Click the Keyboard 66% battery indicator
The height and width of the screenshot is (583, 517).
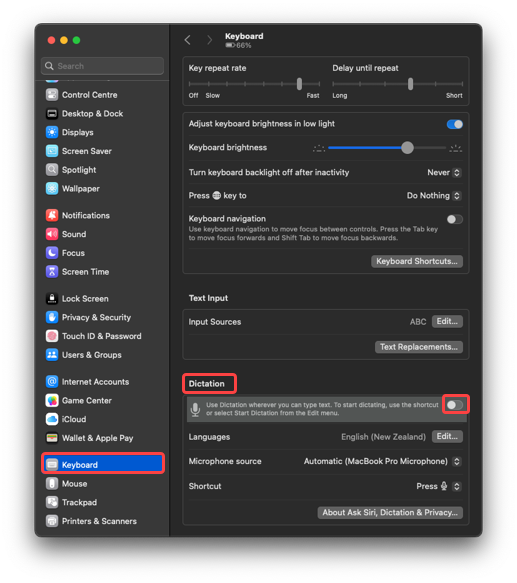[x=238, y=45]
